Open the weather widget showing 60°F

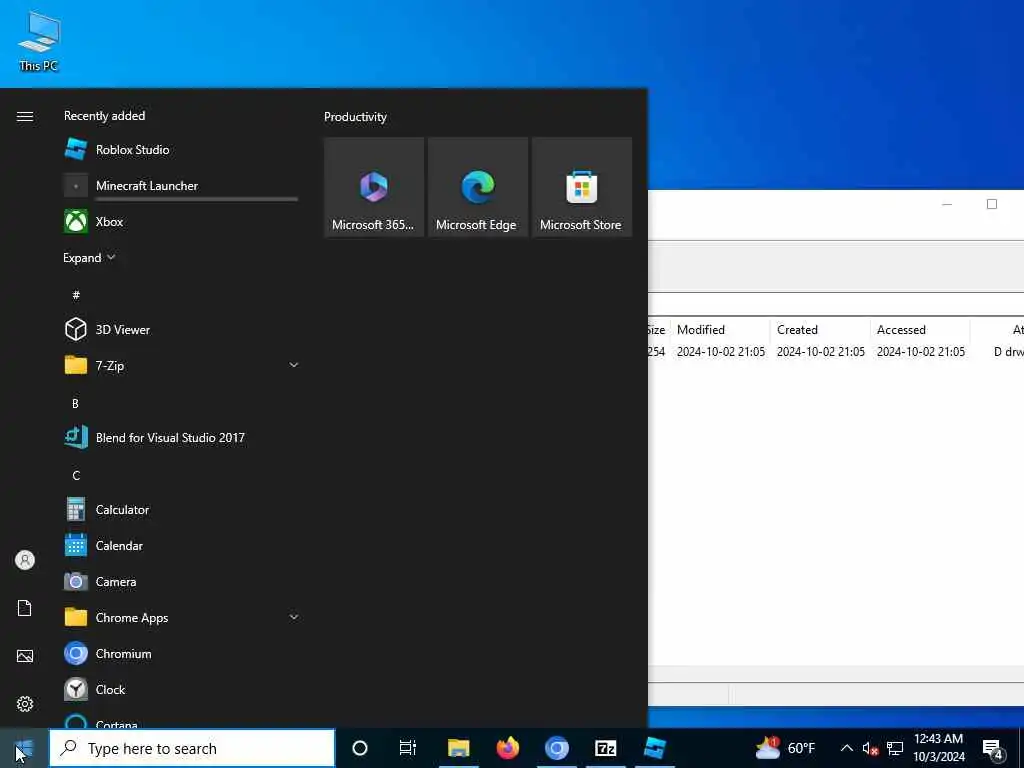[786, 748]
